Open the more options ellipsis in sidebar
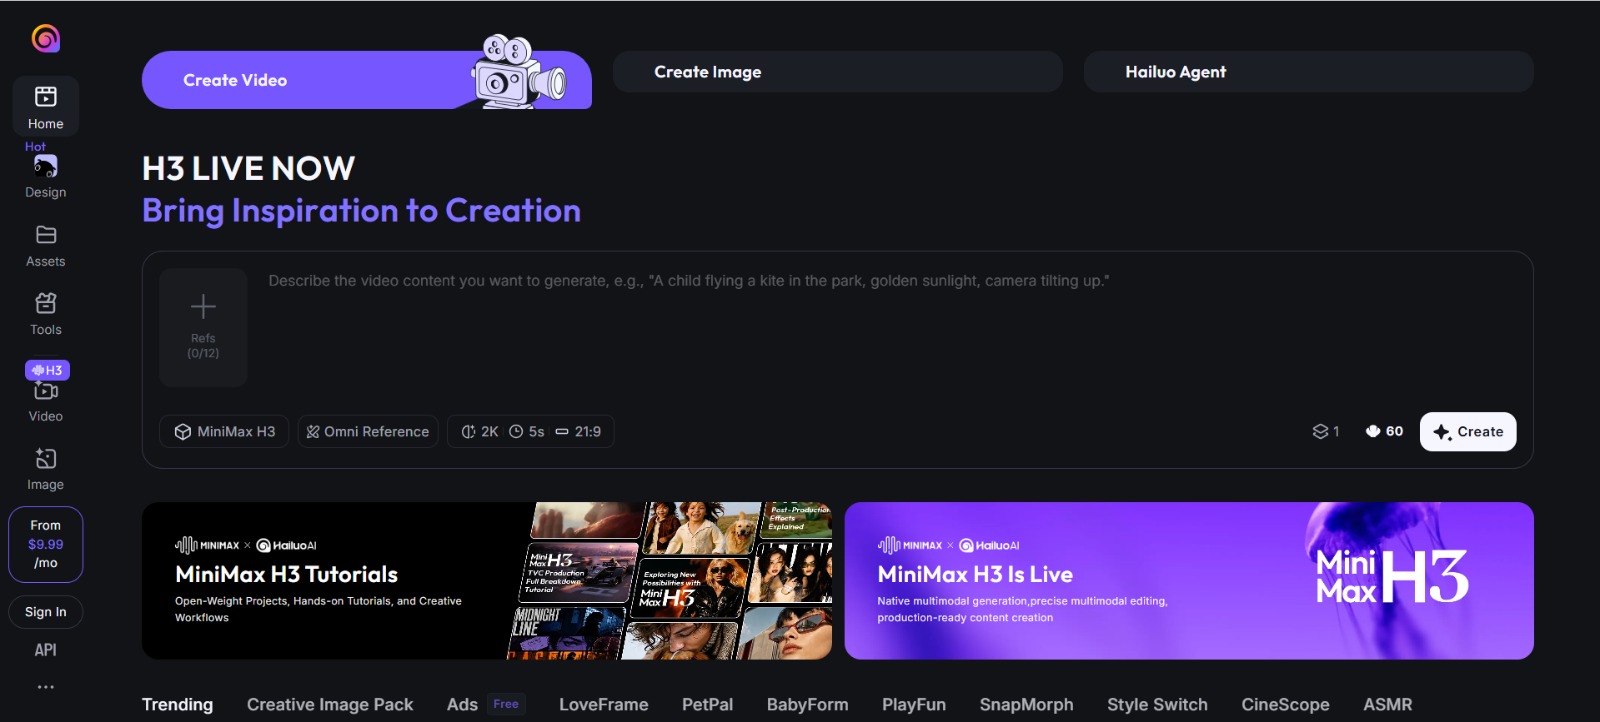The width and height of the screenshot is (1600, 722). point(46,687)
